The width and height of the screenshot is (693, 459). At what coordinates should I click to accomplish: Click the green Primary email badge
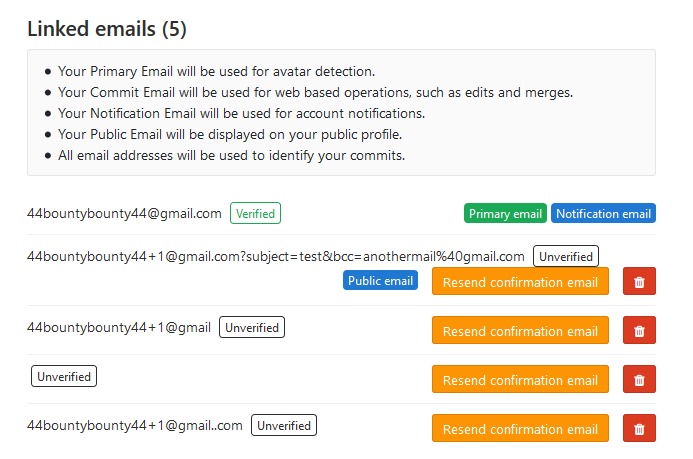505,213
